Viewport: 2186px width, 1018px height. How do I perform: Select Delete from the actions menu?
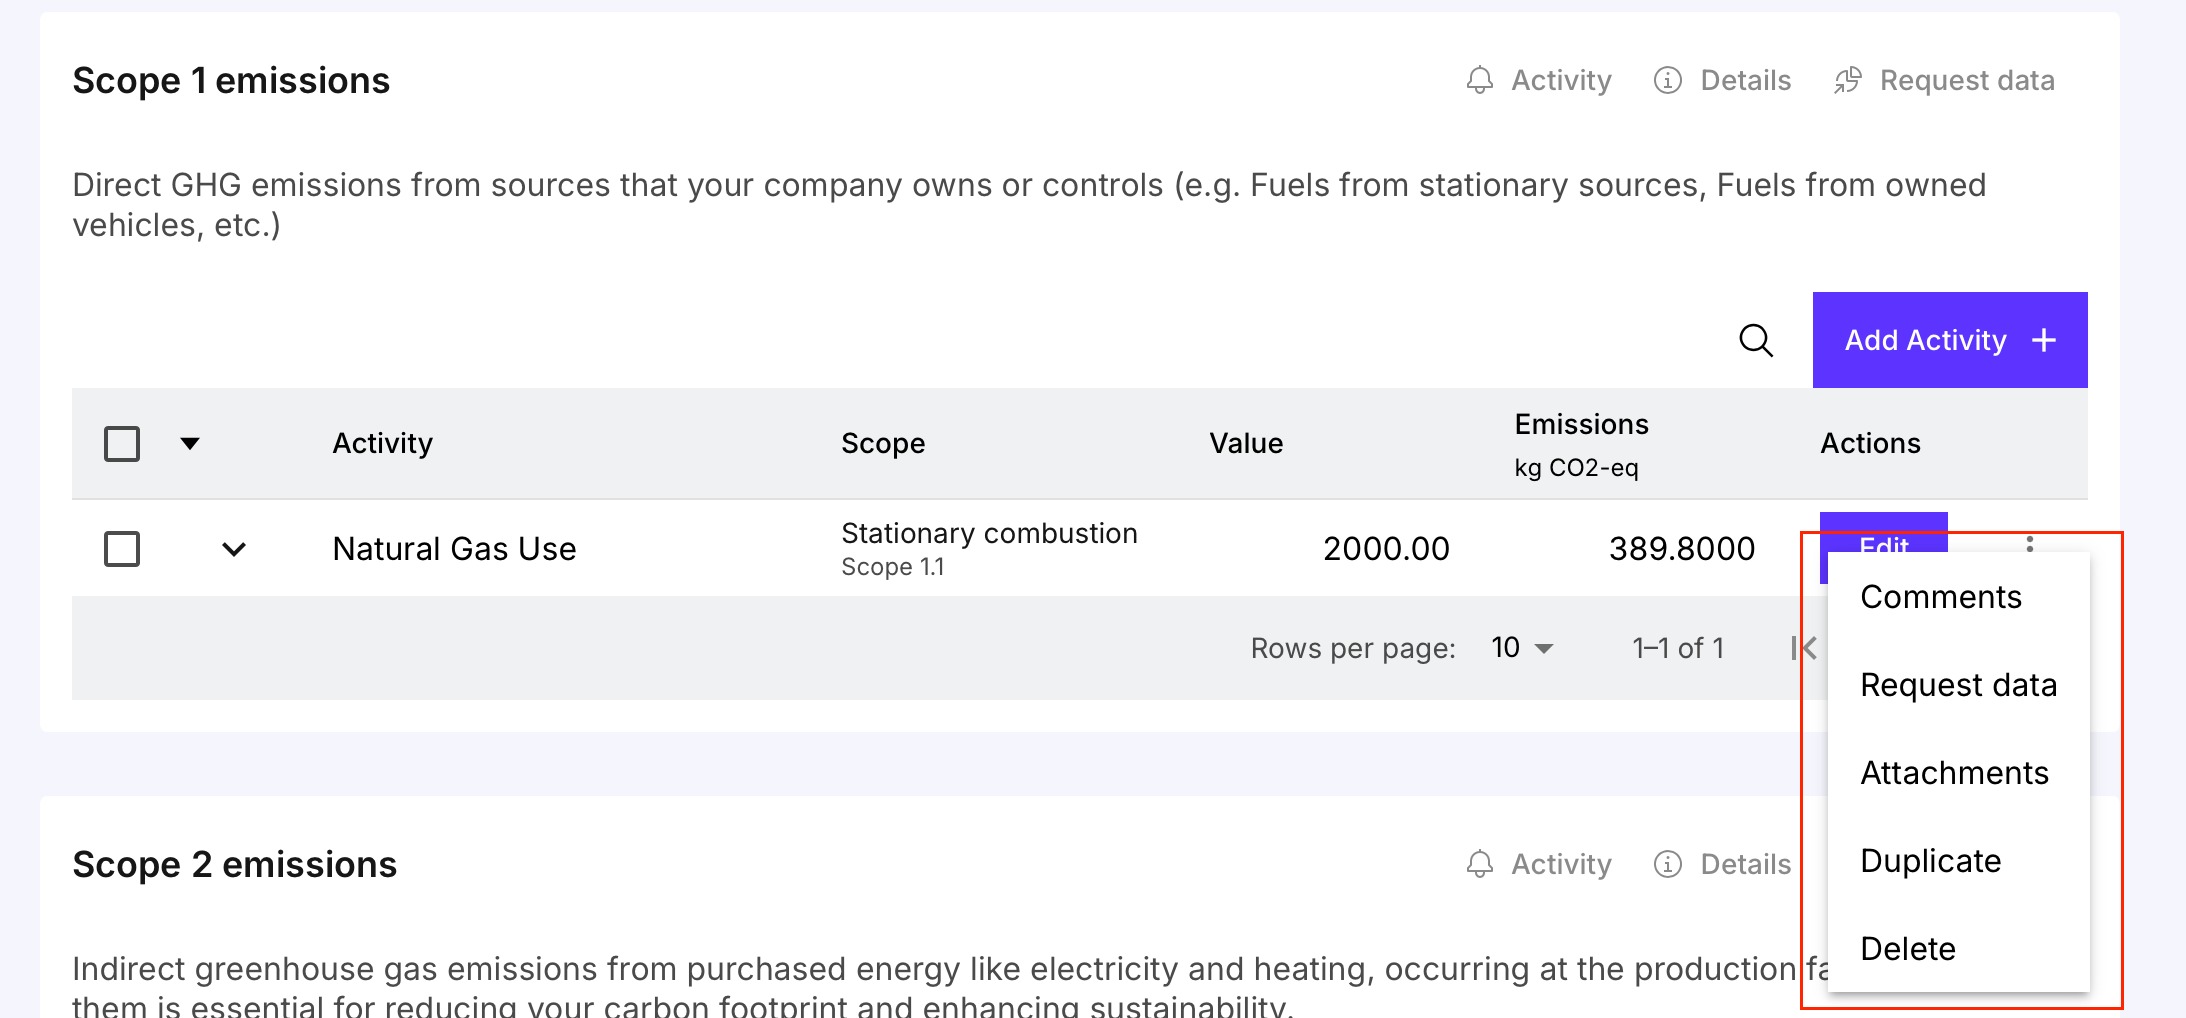1907,949
